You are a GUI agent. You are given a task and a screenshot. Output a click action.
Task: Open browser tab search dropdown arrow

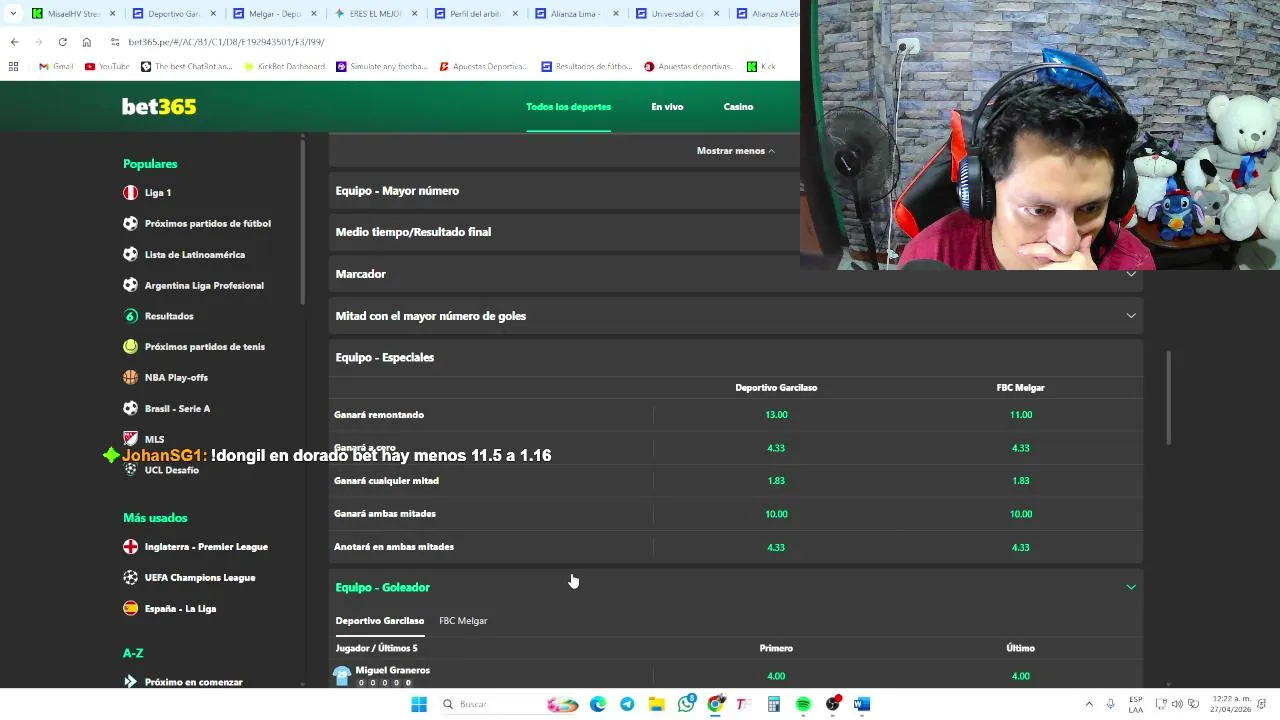tap(11, 14)
